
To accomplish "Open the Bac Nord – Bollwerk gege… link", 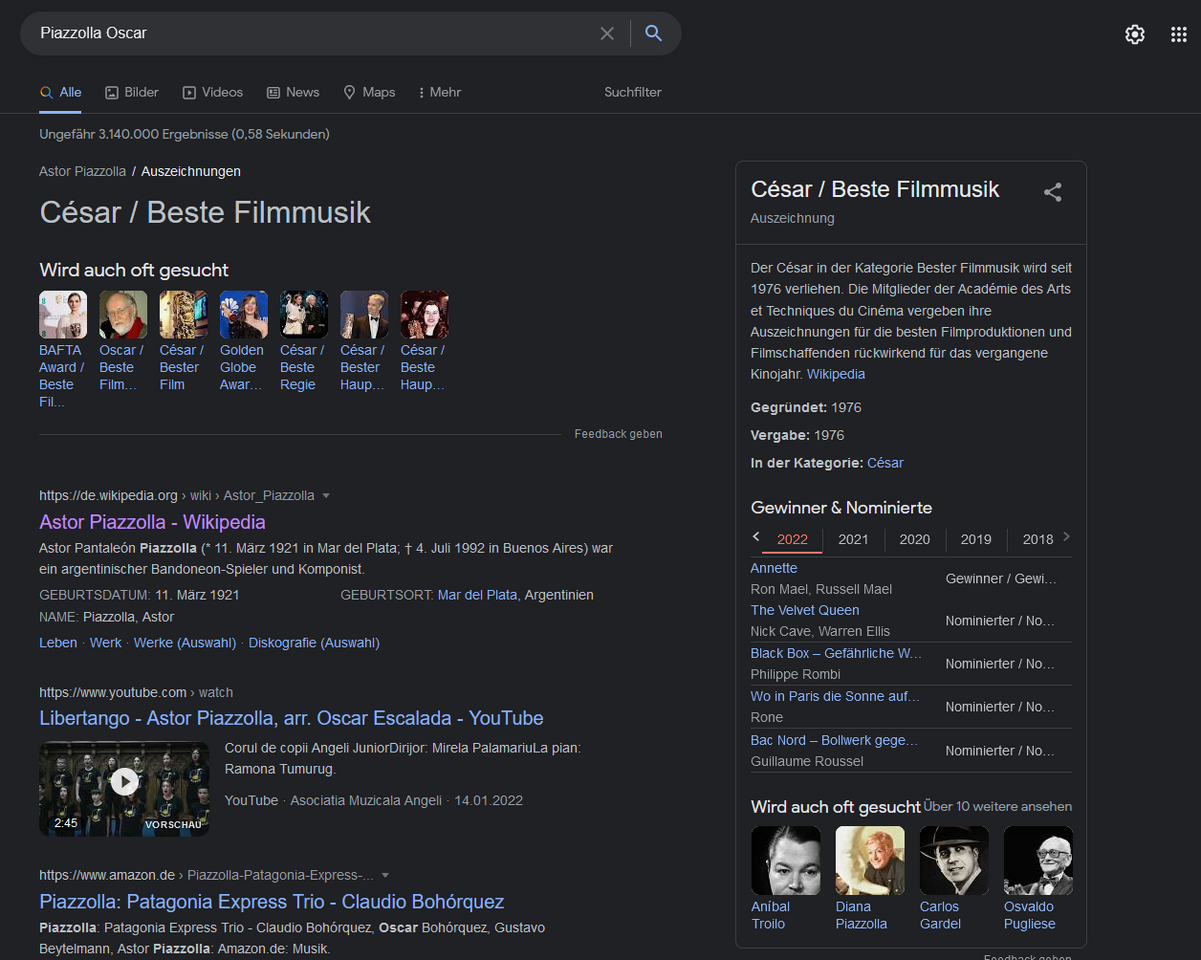I will point(834,740).
